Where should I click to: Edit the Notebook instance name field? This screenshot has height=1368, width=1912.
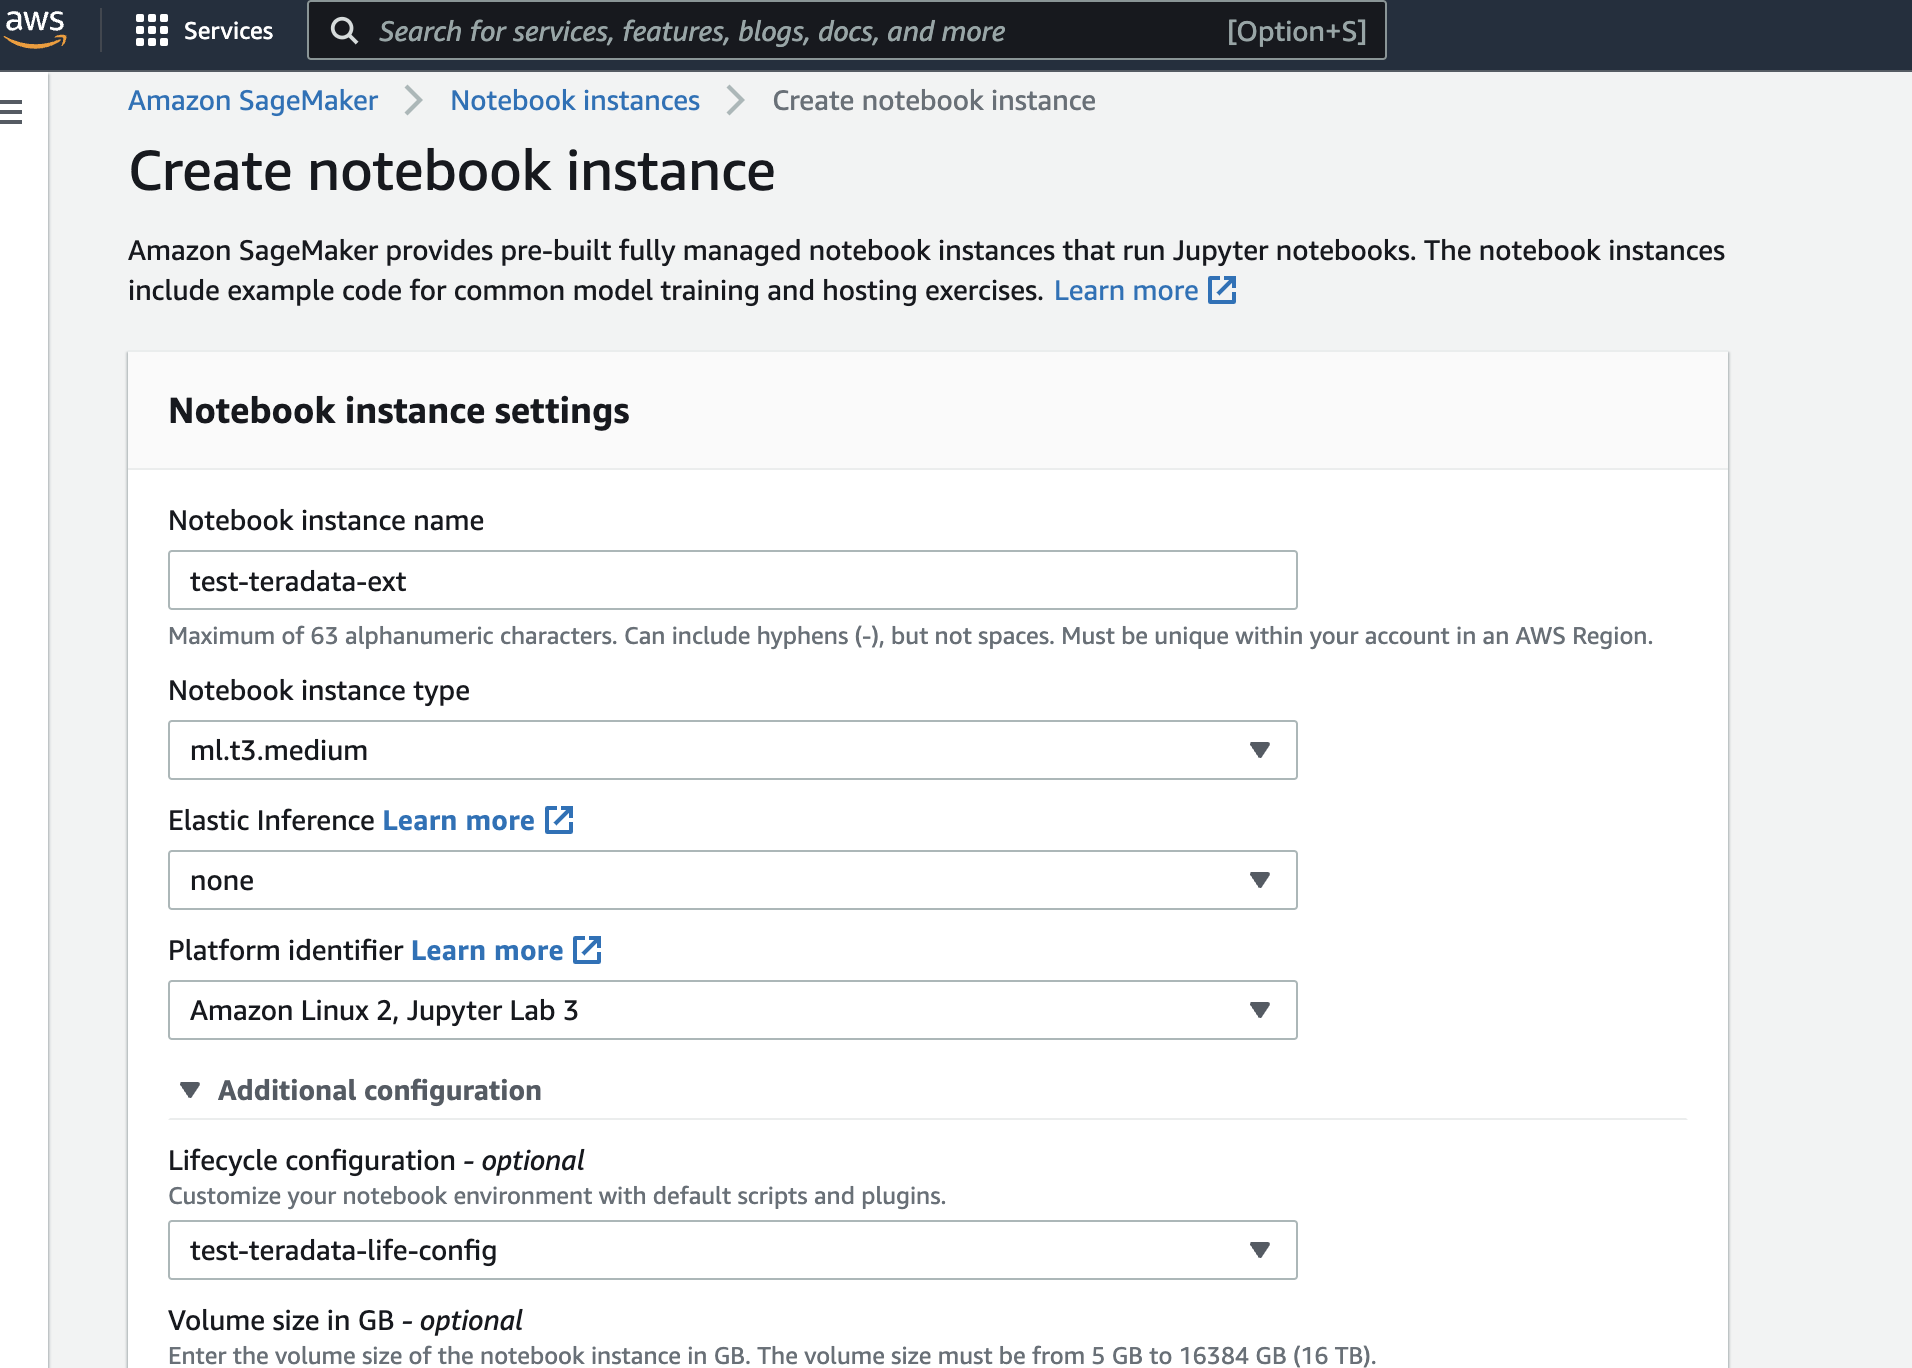coord(733,580)
